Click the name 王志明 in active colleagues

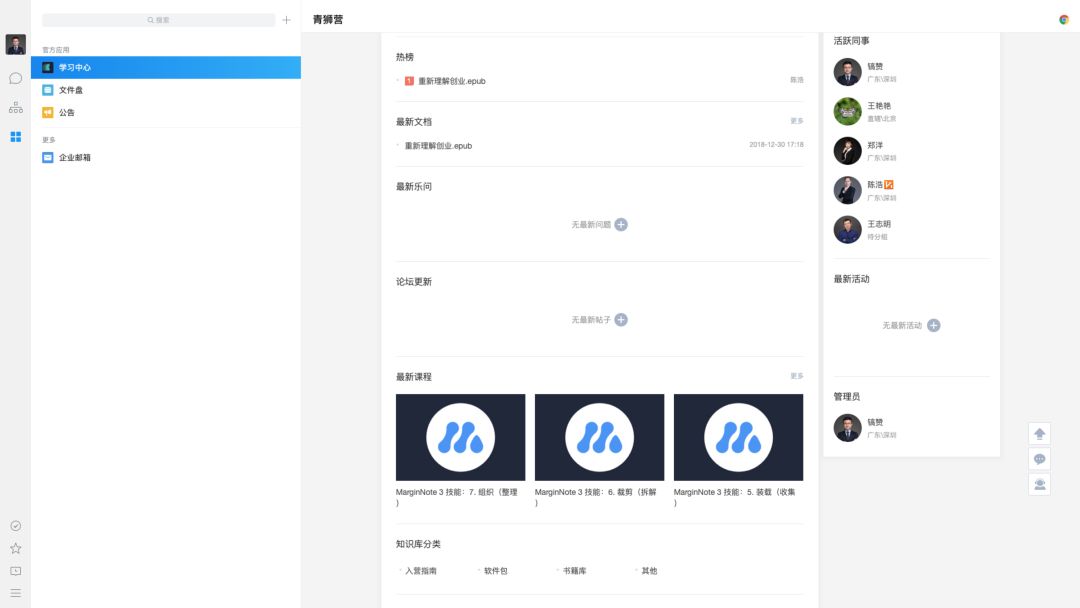coord(879,224)
